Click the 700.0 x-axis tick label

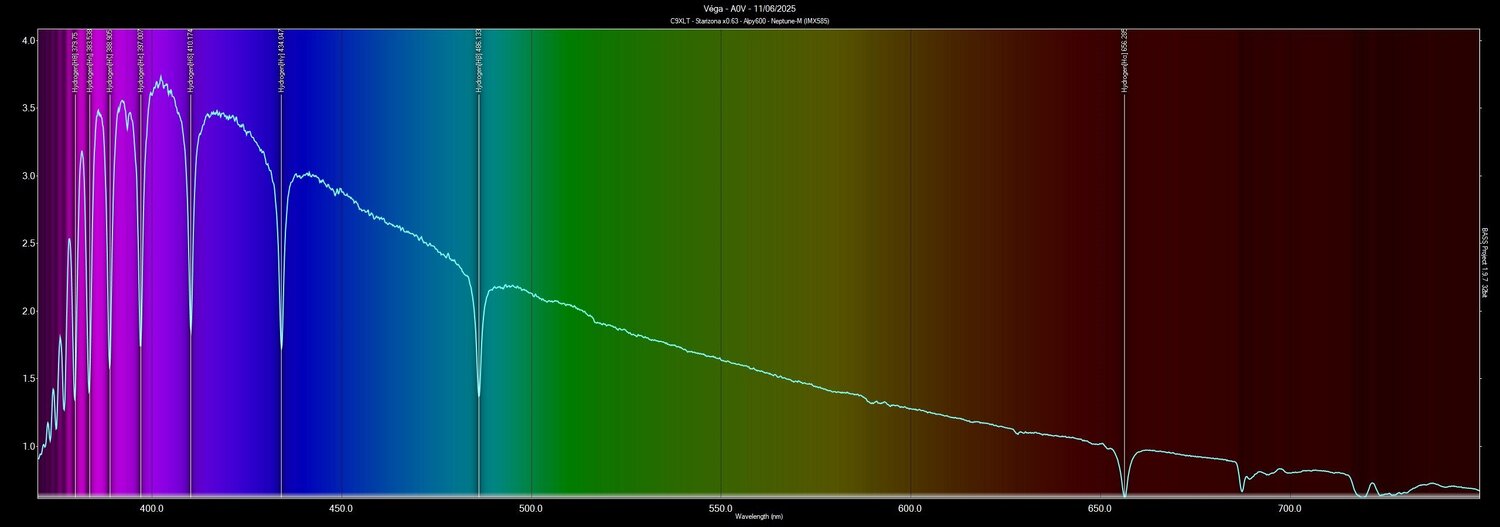coord(1290,508)
